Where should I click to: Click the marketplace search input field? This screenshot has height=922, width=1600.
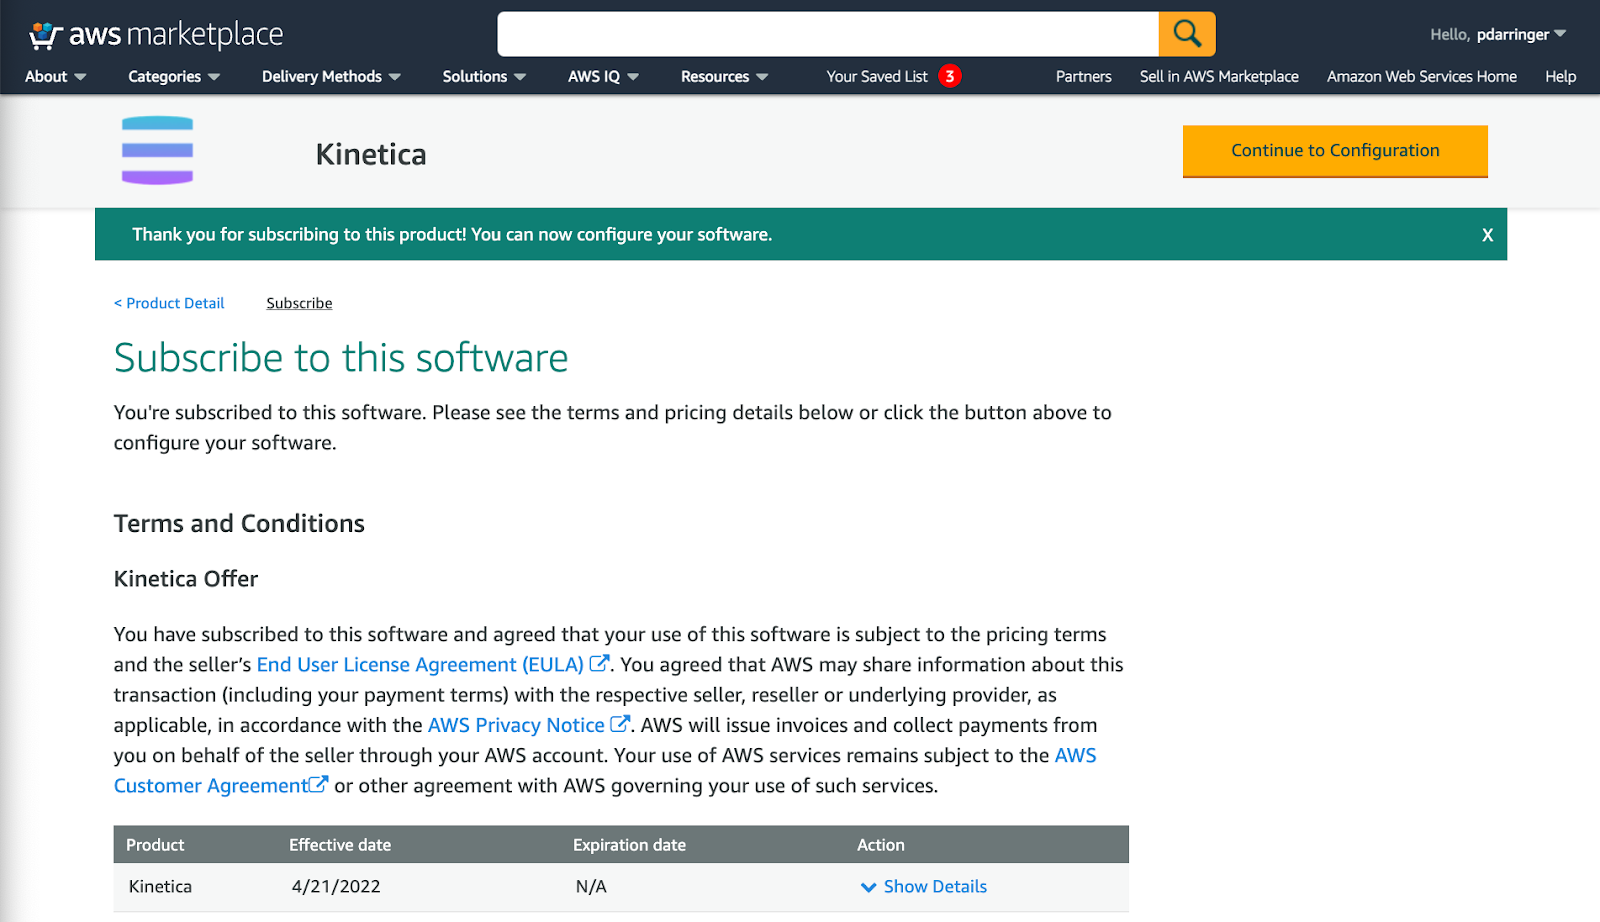(828, 33)
